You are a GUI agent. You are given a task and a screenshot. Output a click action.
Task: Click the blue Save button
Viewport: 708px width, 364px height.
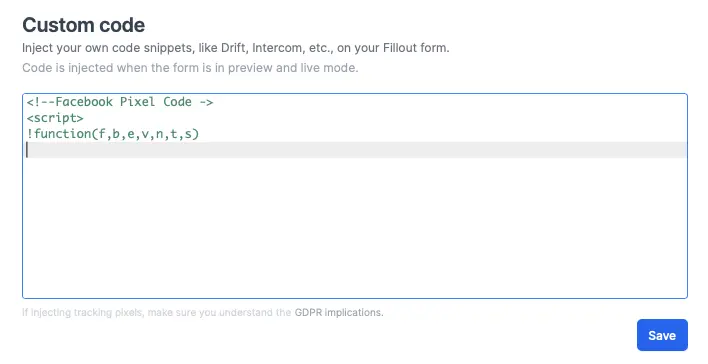coord(662,335)
